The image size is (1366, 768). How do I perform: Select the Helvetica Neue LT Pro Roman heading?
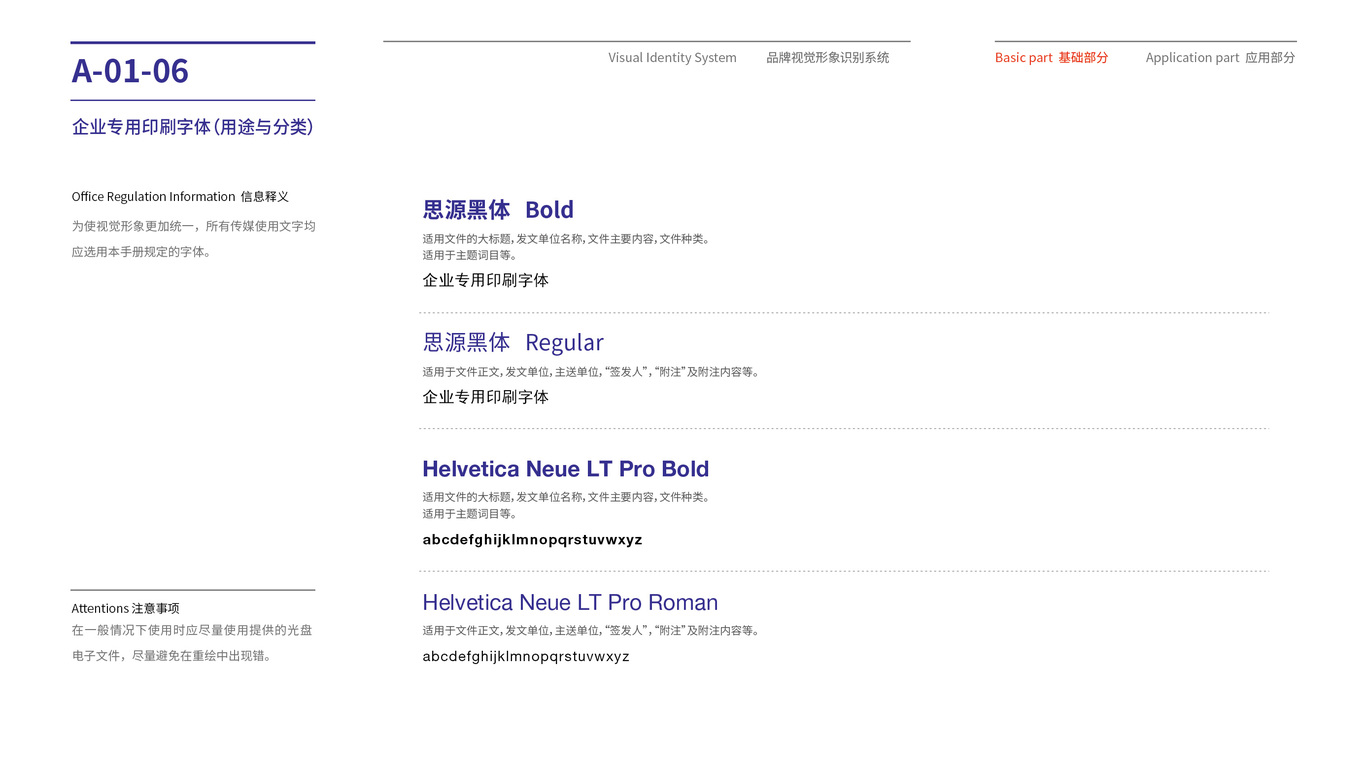(570, 603)
